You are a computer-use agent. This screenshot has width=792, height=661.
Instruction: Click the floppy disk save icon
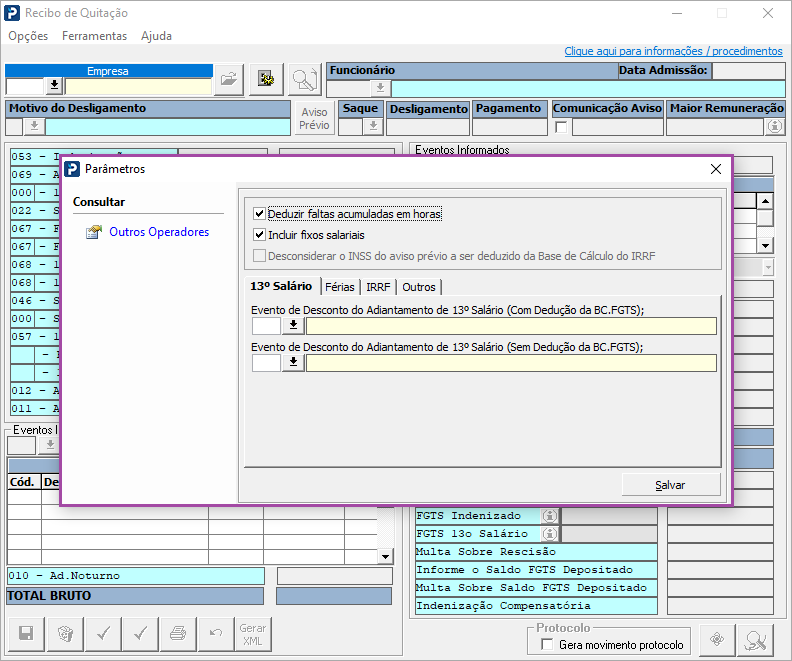[x=27, y=632]
